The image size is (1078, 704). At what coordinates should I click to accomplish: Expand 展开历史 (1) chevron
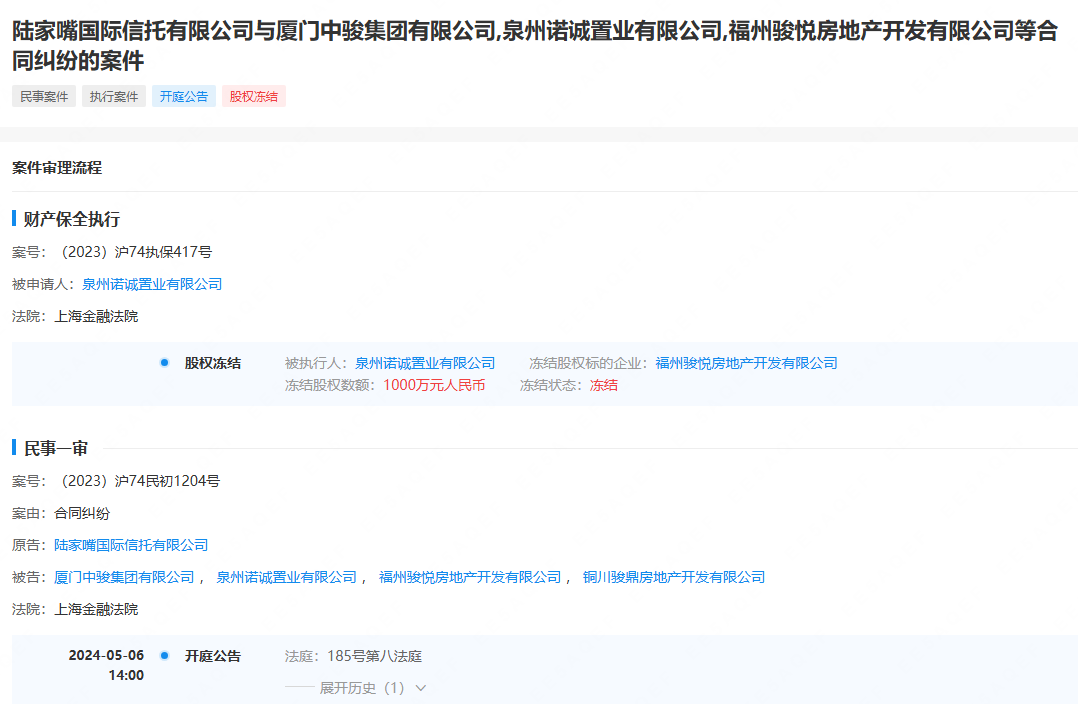(421, 688)
